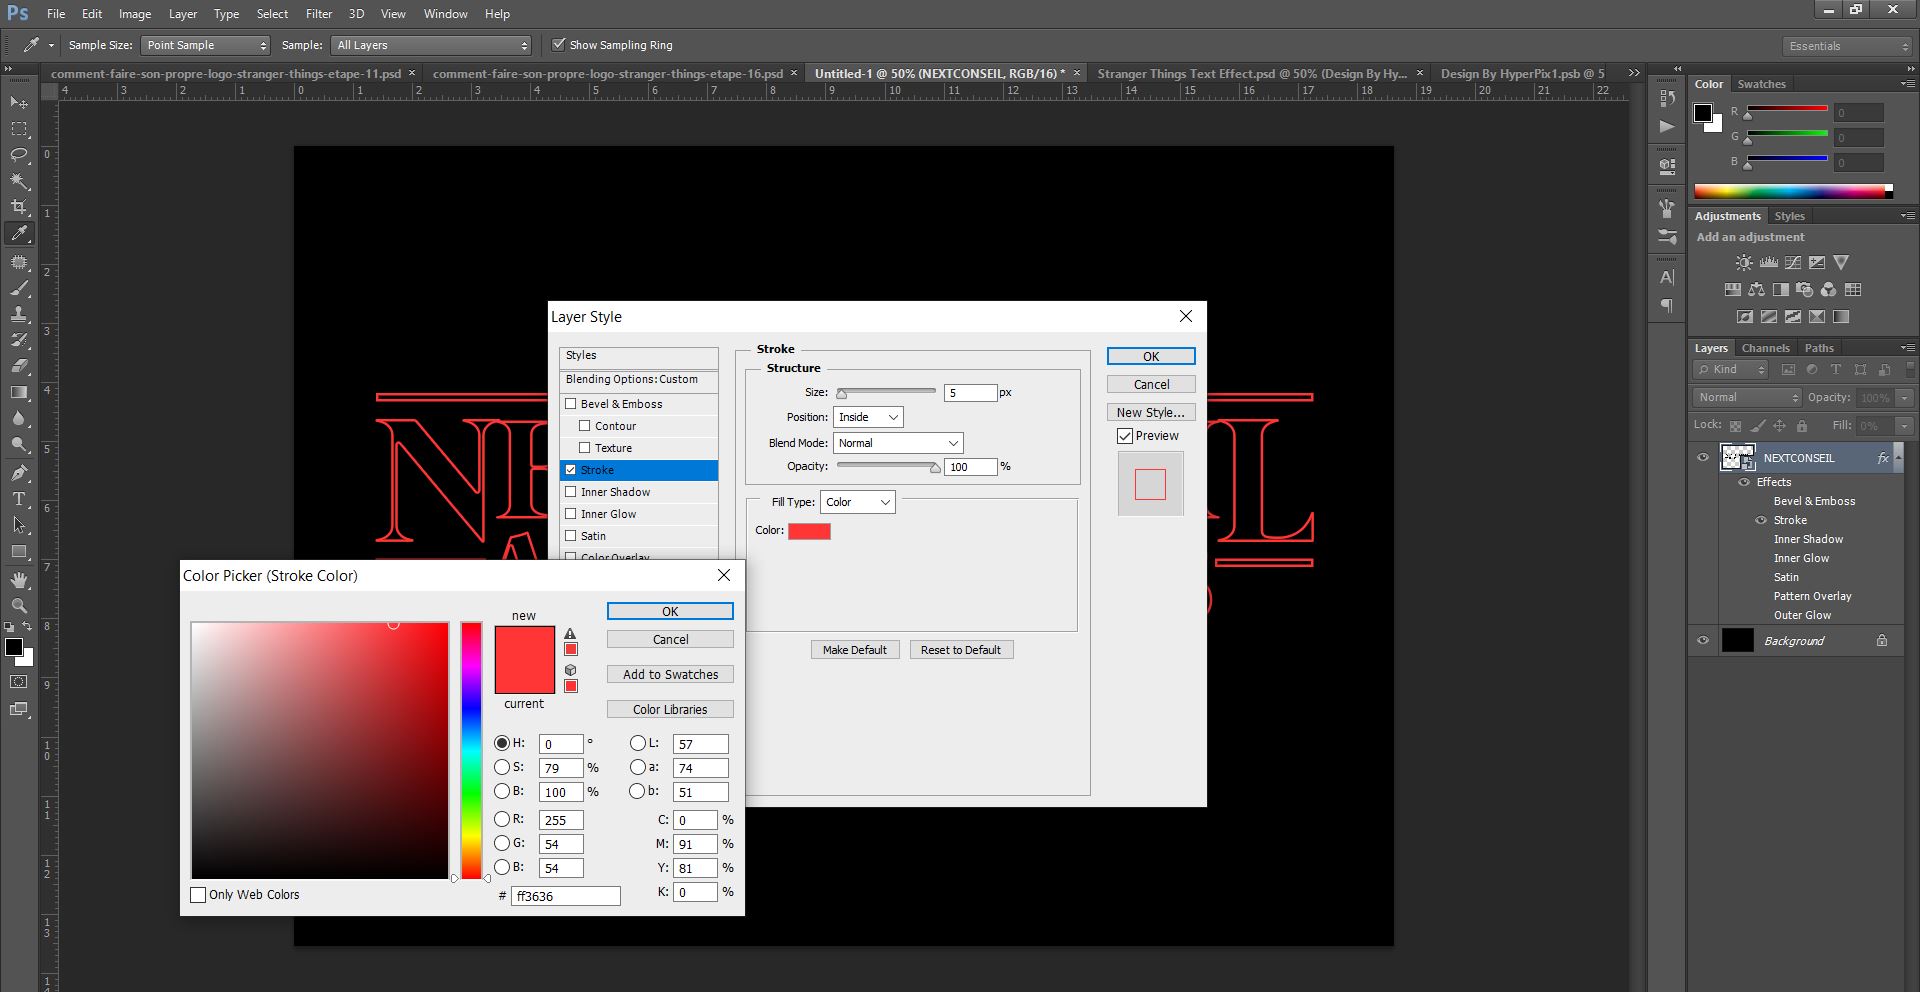Toggle Show Sampling Ring checkbox
This screenshot has width=1920, height=992.
pyautogui.click(x=559, y=45)
